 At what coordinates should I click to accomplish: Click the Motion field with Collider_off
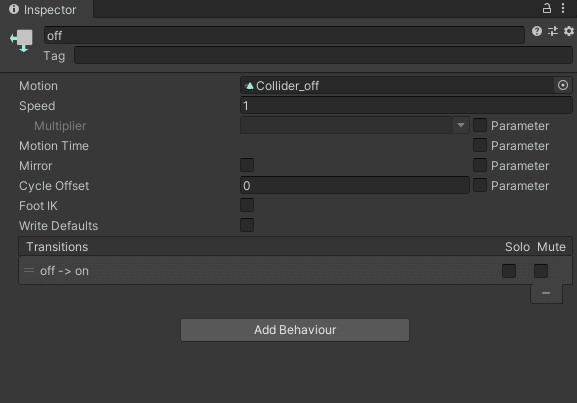coord(397,86)
